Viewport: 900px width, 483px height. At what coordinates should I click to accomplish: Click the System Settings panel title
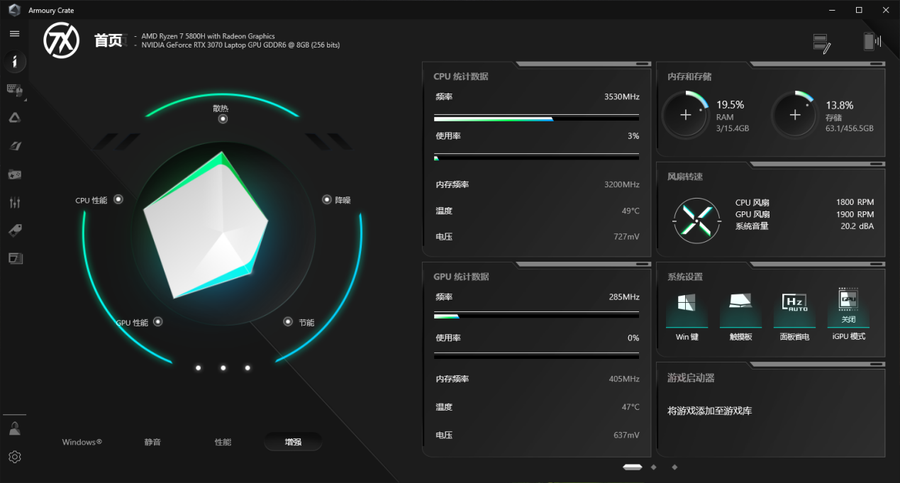tap(685, 277)
